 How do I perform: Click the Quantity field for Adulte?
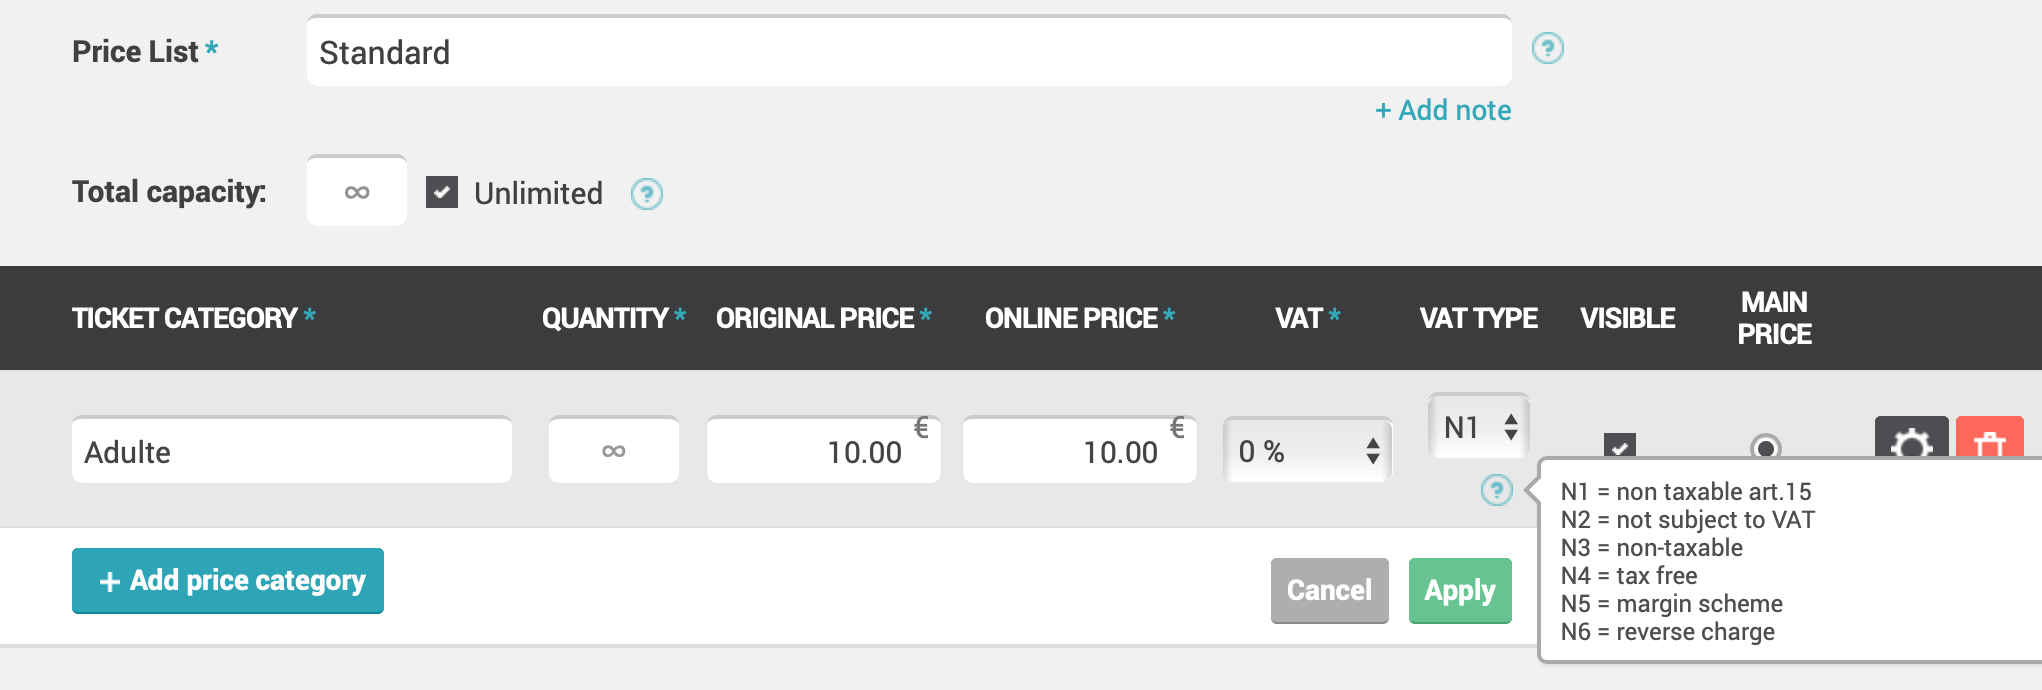click(x=614, y=451)
